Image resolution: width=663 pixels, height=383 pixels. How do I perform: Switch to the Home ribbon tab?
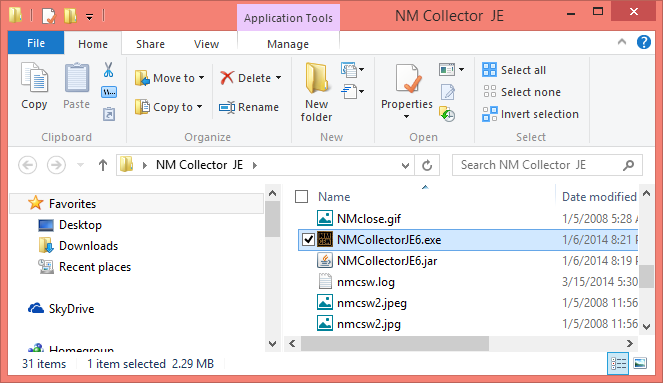coord(93,44)
